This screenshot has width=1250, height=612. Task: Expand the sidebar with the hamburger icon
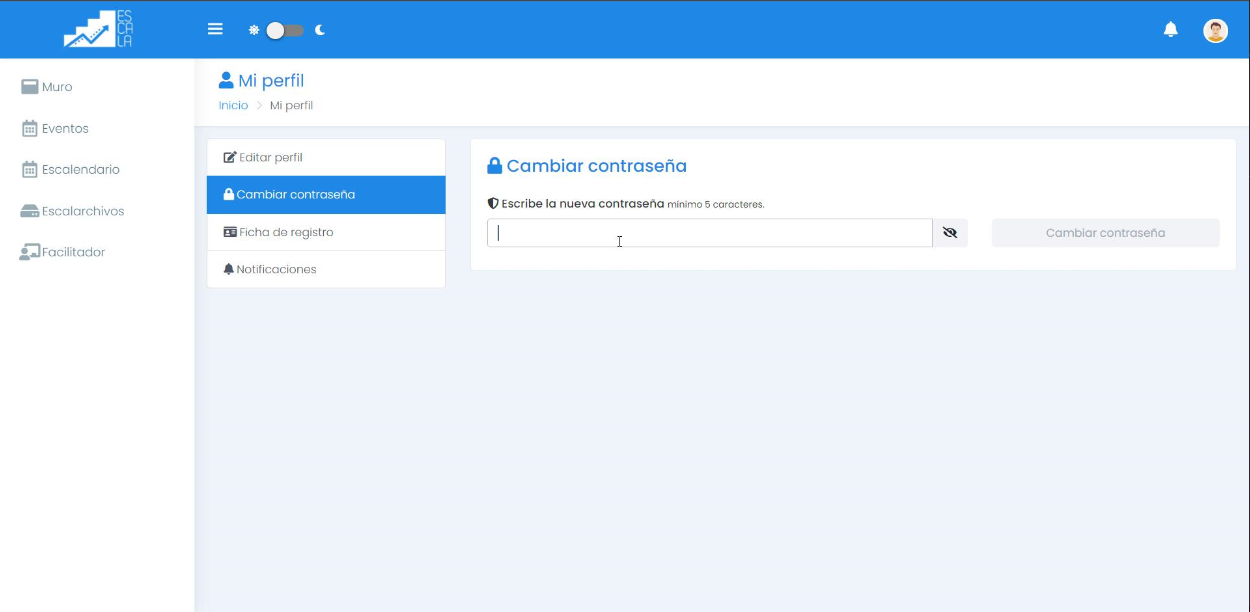[x=215, y=29]
